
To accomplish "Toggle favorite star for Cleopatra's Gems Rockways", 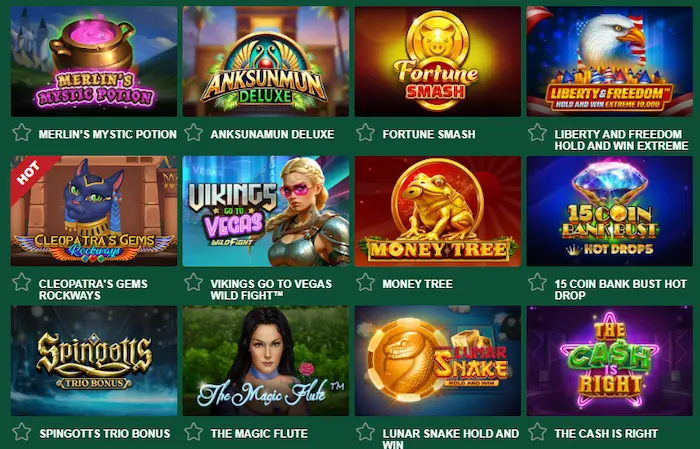I will [21, 283].
